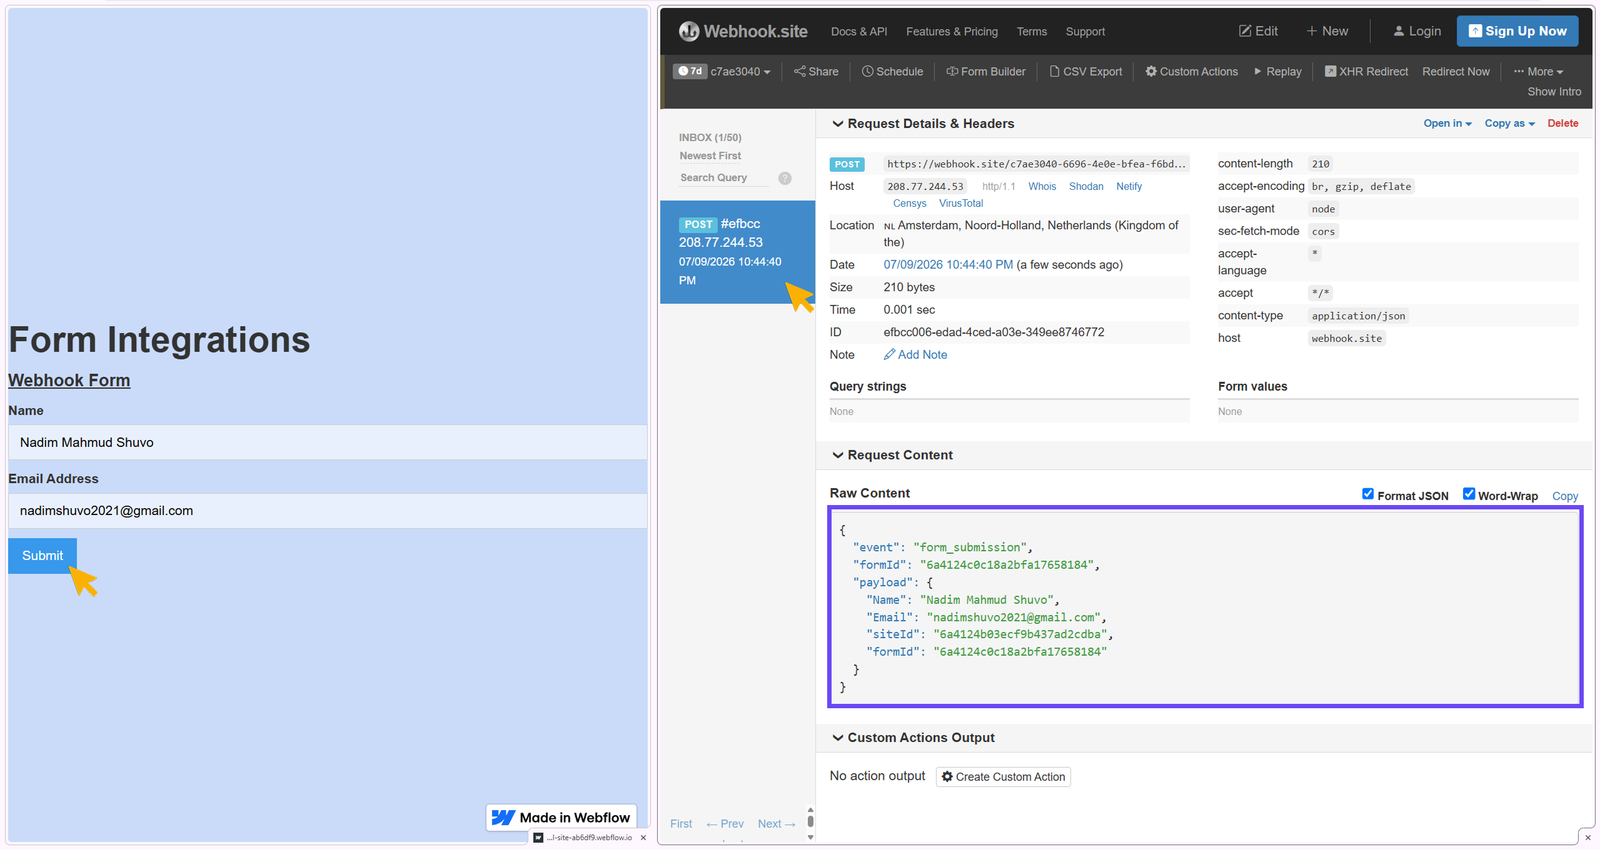1600x850 pixels.
Task: Toggle the XHR Redirect checkbox
Action: point(1331,71)
